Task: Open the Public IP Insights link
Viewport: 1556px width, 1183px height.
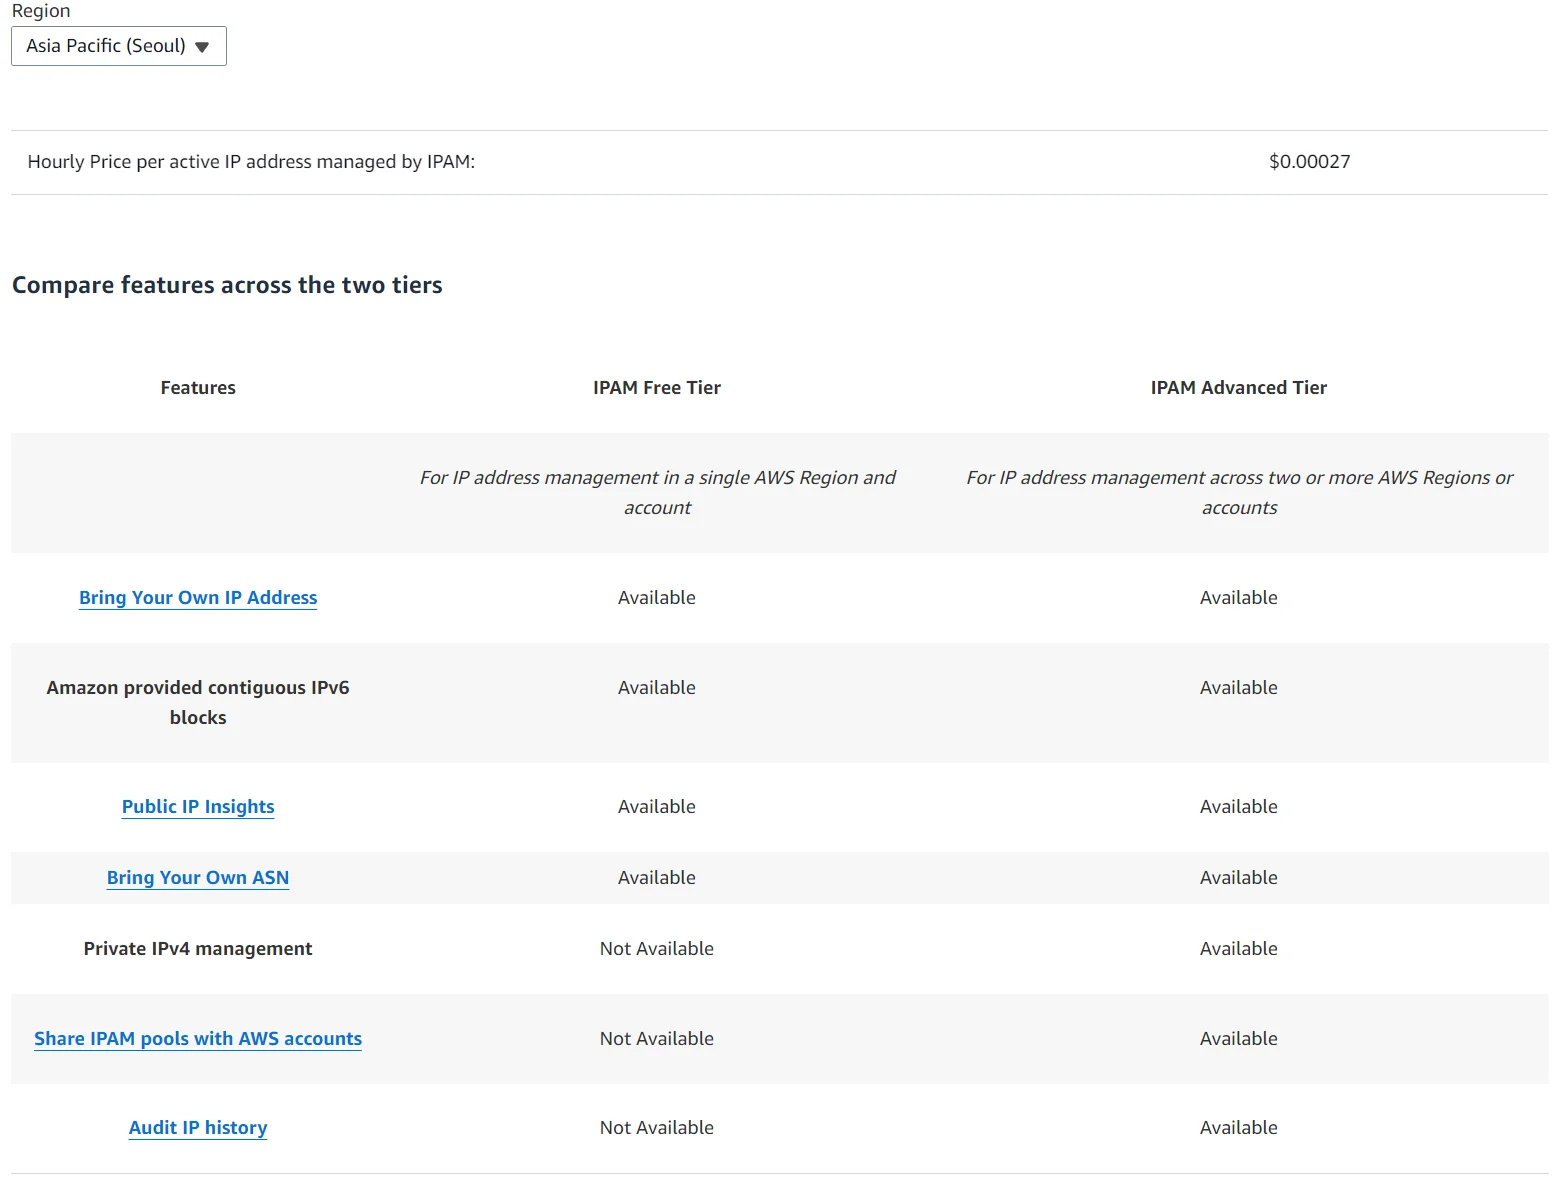Action: (x=198, y=806)
